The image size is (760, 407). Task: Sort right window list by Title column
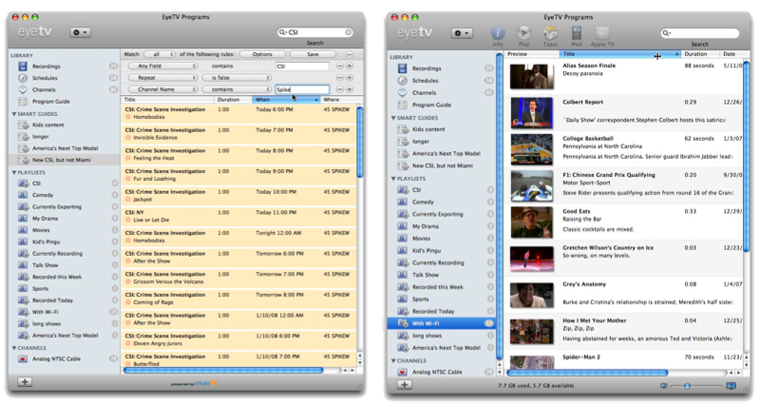620,54
